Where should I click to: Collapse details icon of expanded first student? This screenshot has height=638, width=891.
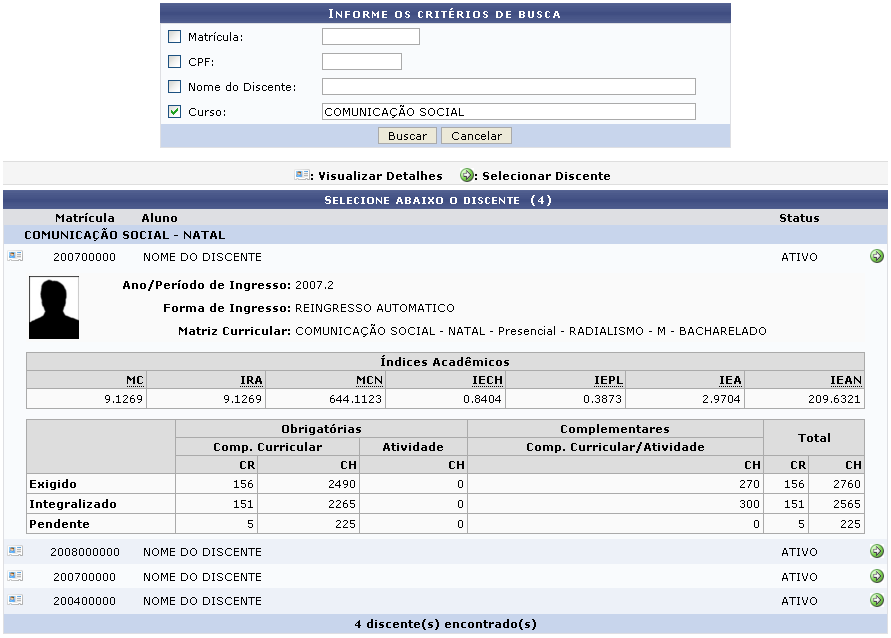[15, 256]
